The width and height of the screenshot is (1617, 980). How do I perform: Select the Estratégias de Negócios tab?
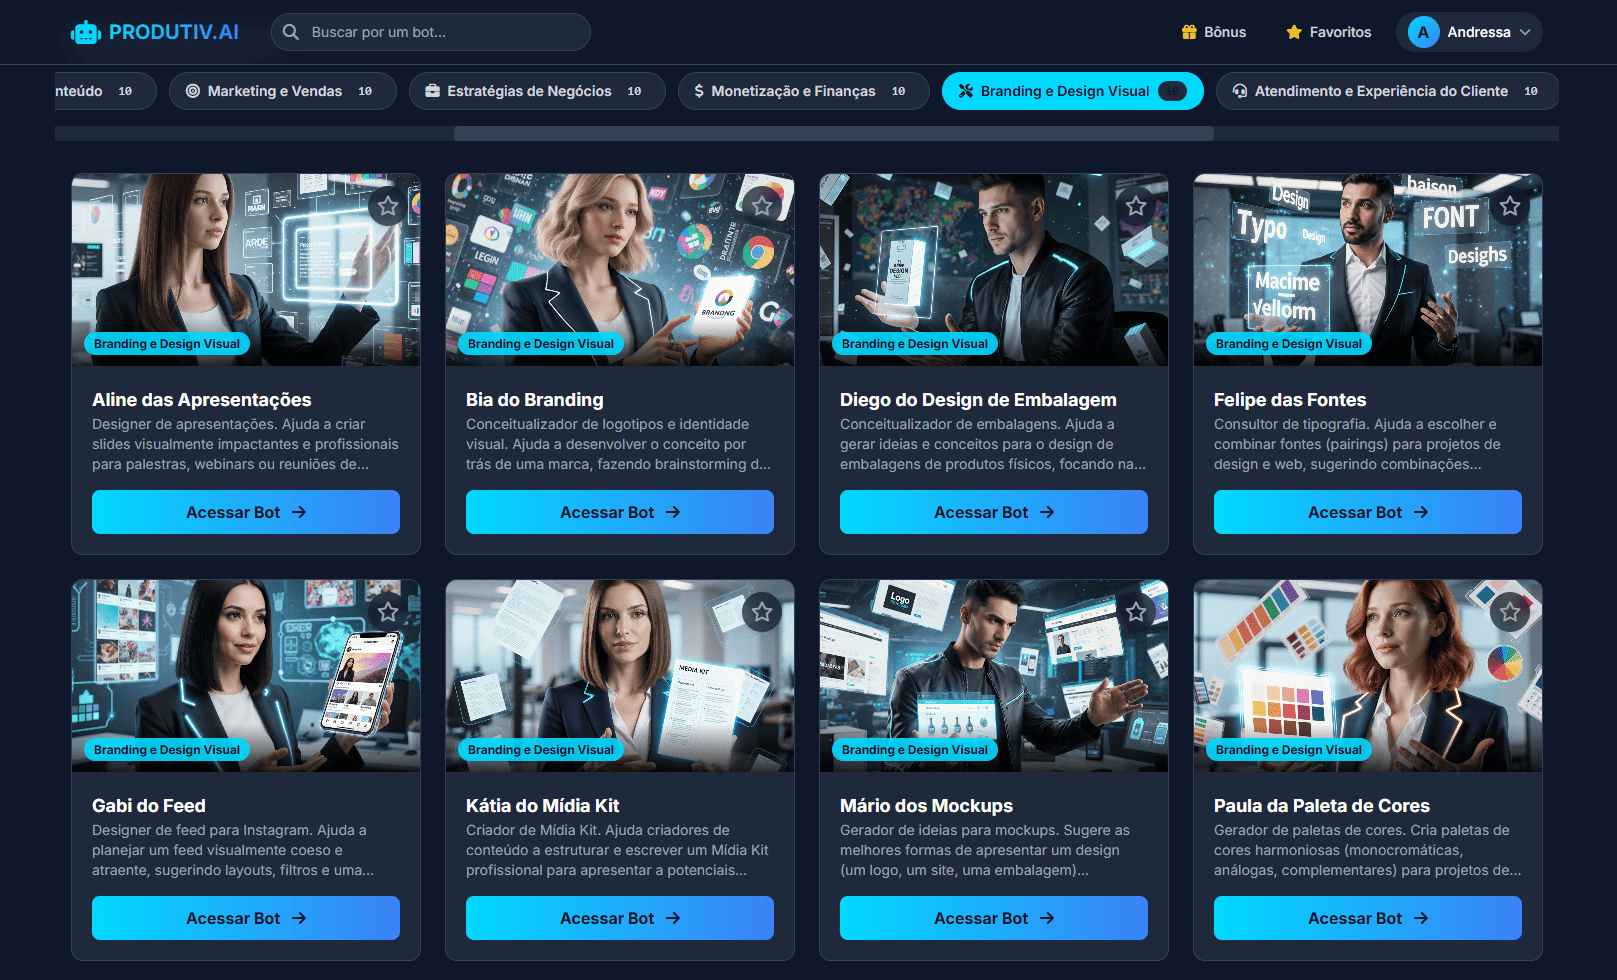coord(536,91)
